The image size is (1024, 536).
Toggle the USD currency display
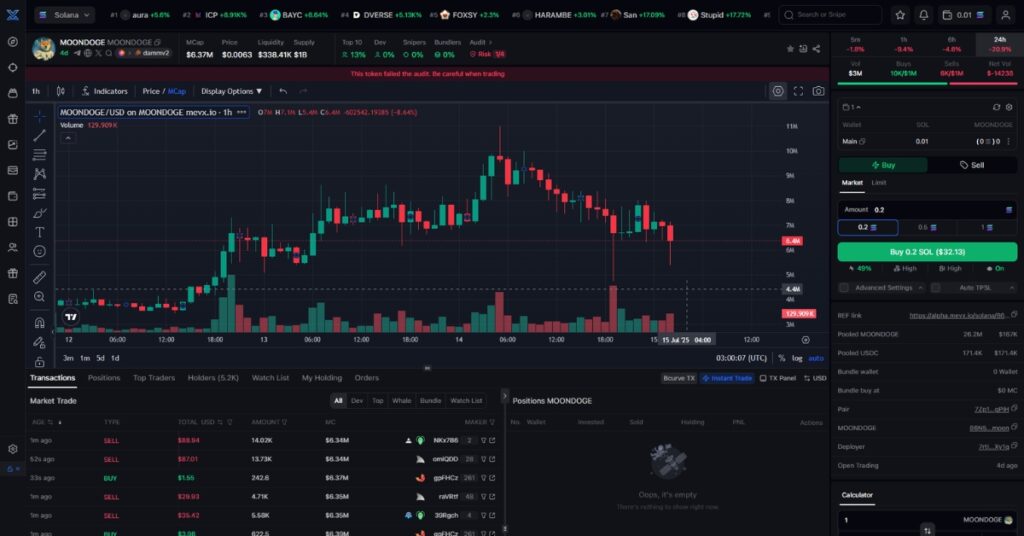815,378
